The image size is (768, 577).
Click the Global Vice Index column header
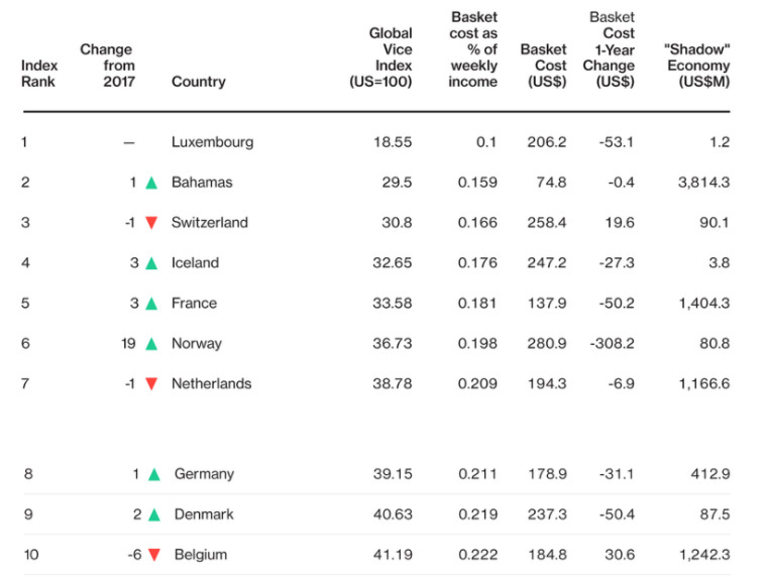[x=380, y=57]
